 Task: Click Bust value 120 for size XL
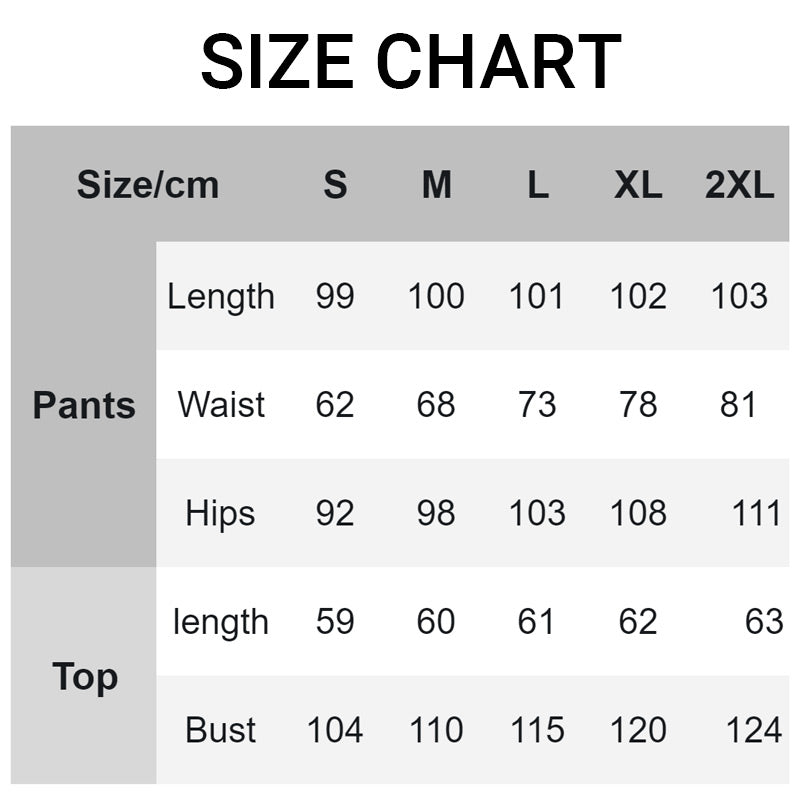[x=638, y=730]
